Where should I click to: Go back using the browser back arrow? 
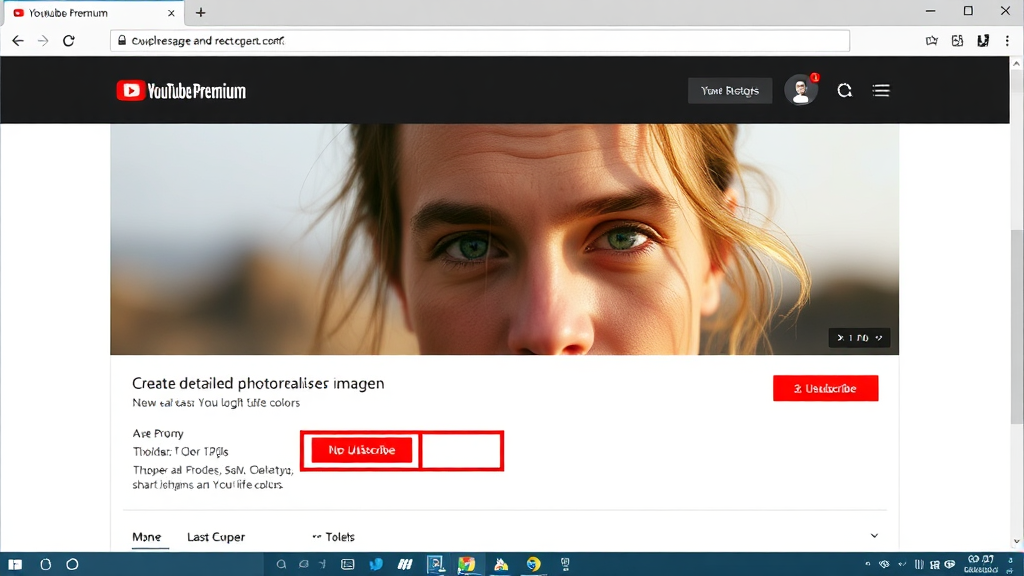click(x=18, y=41)
